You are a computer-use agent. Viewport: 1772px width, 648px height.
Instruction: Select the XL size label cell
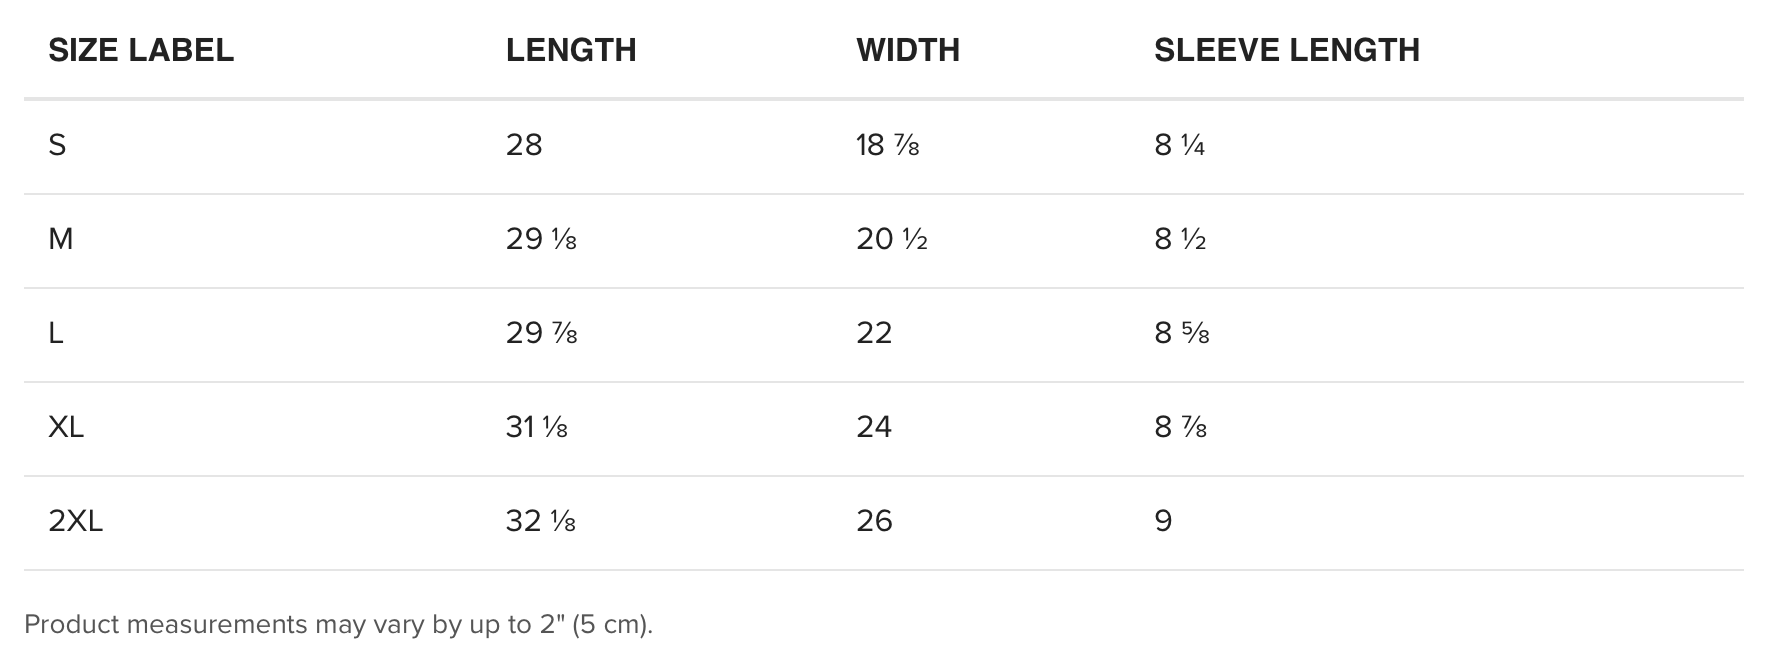coord(66,427)
